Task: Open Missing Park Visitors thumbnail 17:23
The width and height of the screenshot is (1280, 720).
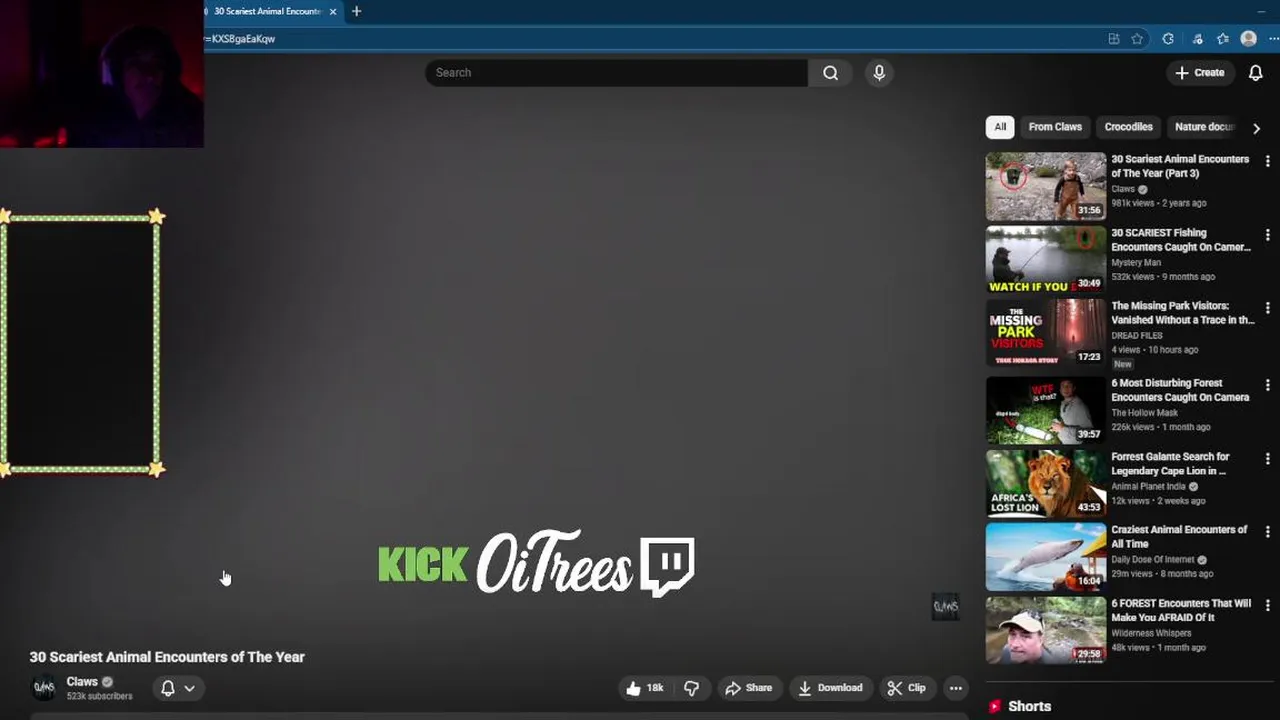Action: click(1046, 333)
